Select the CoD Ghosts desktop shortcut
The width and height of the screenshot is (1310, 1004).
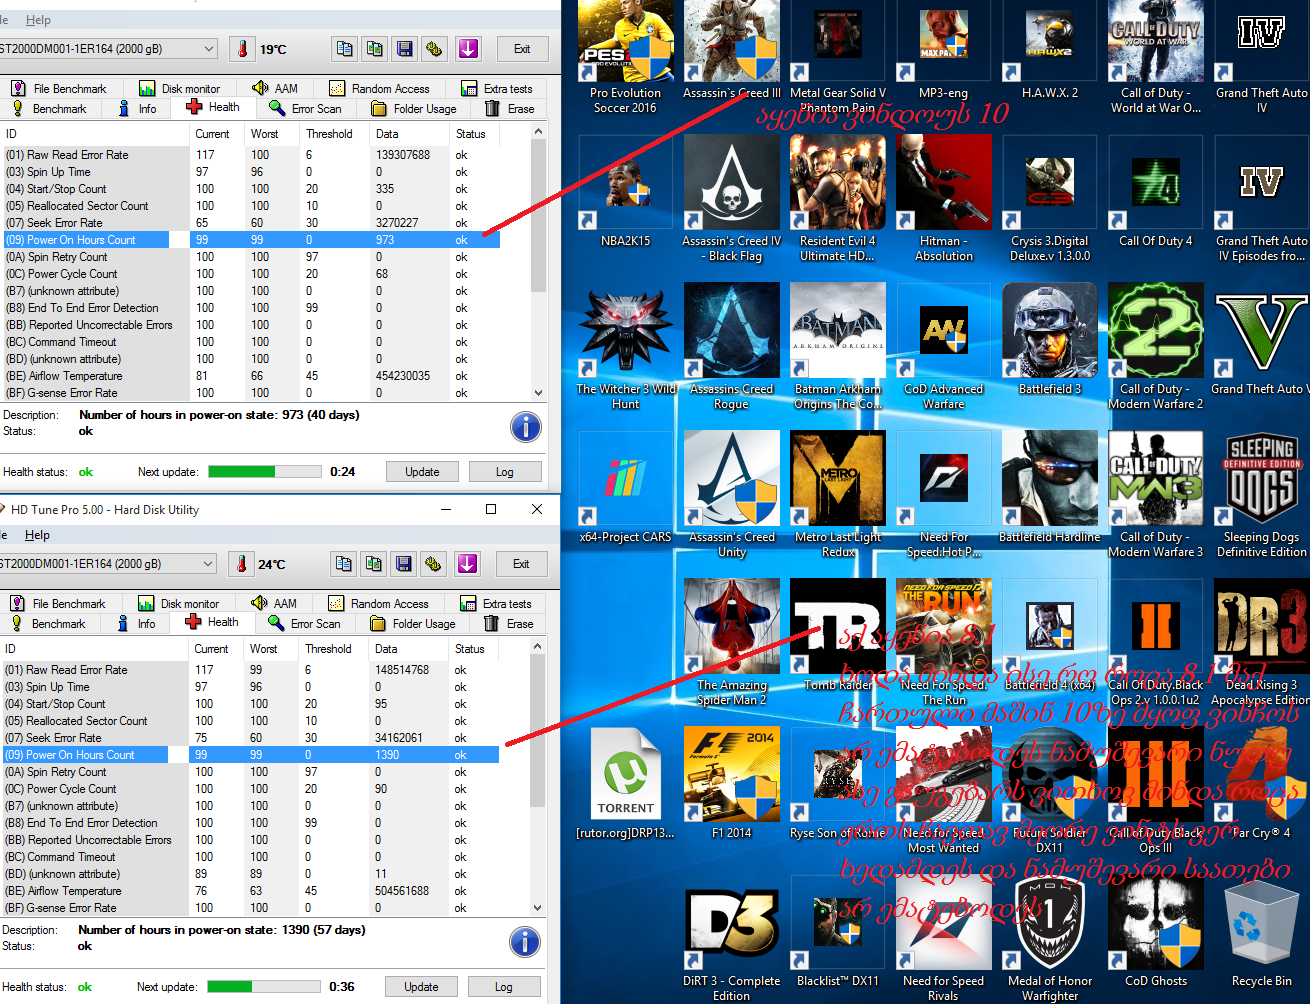tap(1156, 931)
